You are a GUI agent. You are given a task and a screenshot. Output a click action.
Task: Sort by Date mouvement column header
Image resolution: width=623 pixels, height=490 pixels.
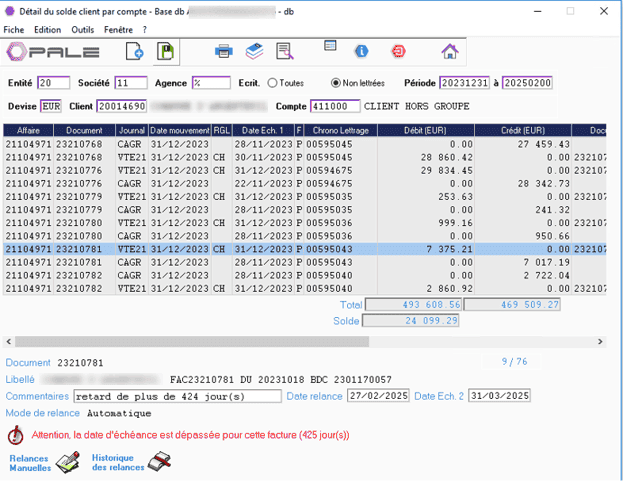tap(180, 130)
